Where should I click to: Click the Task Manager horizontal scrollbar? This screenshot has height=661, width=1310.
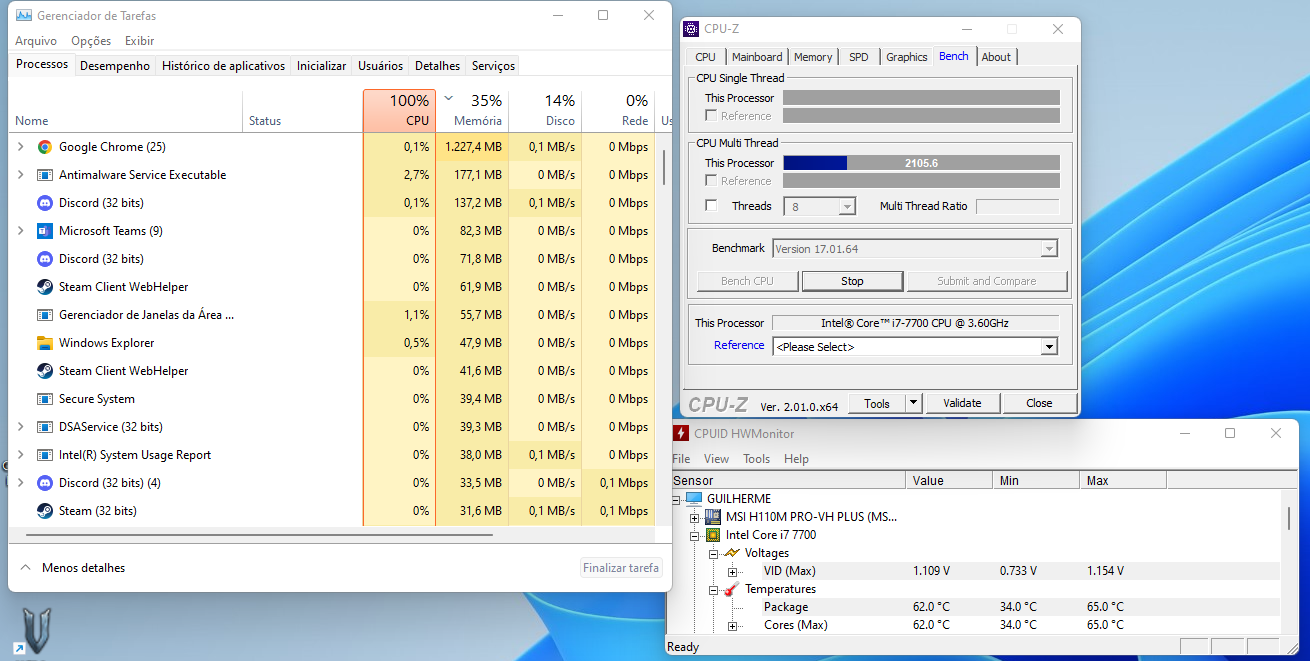(260, 535)
